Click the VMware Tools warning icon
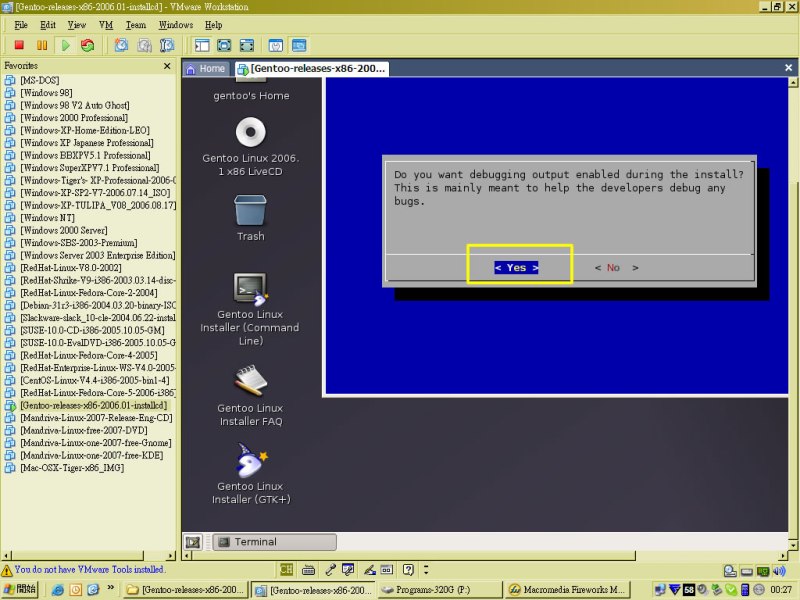This screenshot has height=600, width=800. [x=7, y=570]
